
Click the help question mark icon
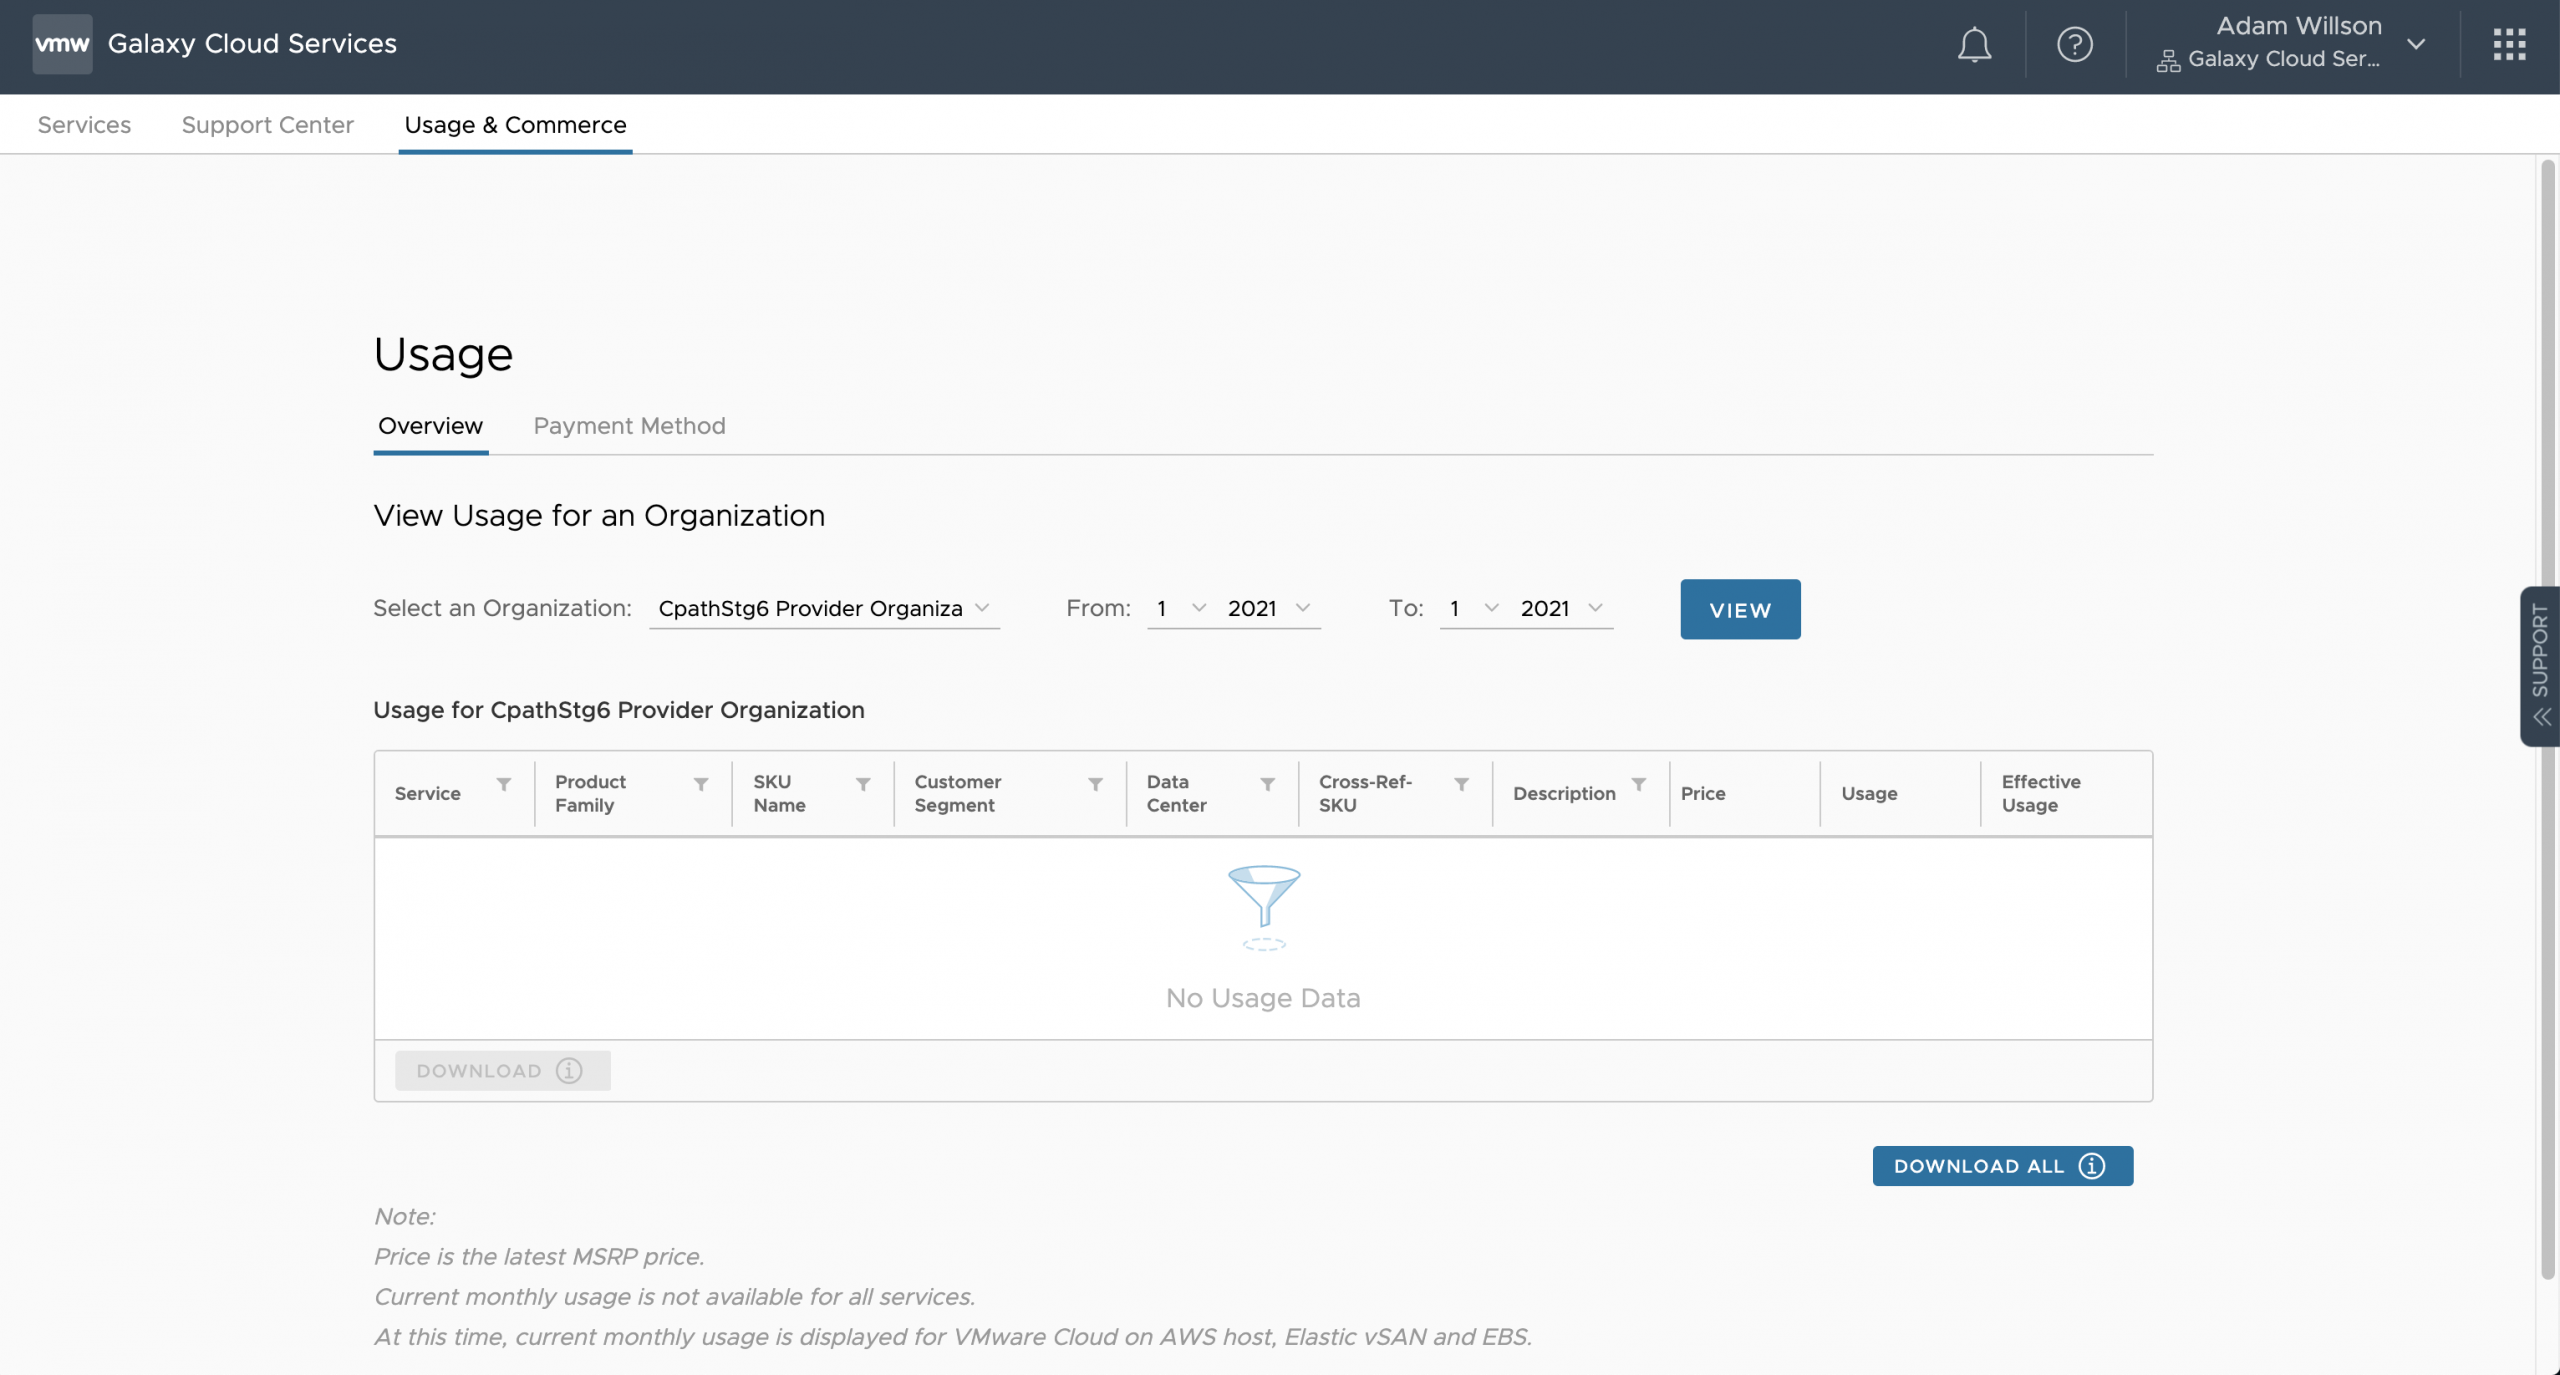pos(2074,45)
